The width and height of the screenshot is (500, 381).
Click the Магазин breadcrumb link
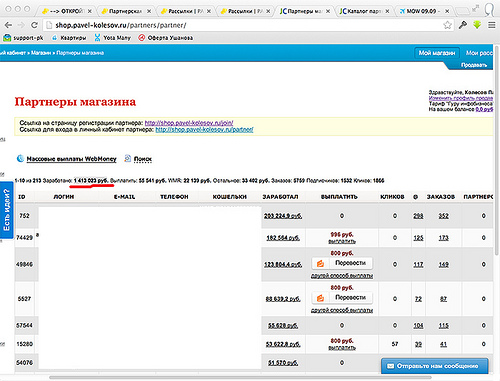coord(41,53)
